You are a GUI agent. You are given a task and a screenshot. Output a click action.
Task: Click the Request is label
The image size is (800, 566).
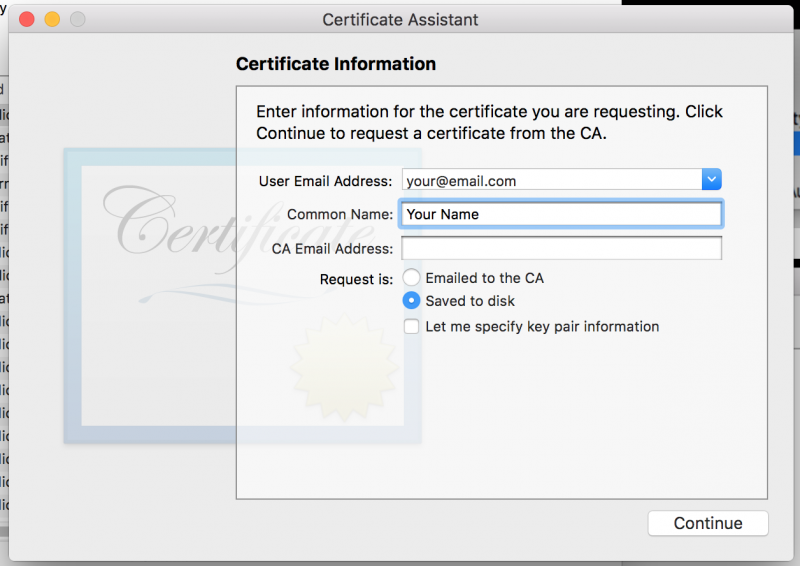point(356,280)
